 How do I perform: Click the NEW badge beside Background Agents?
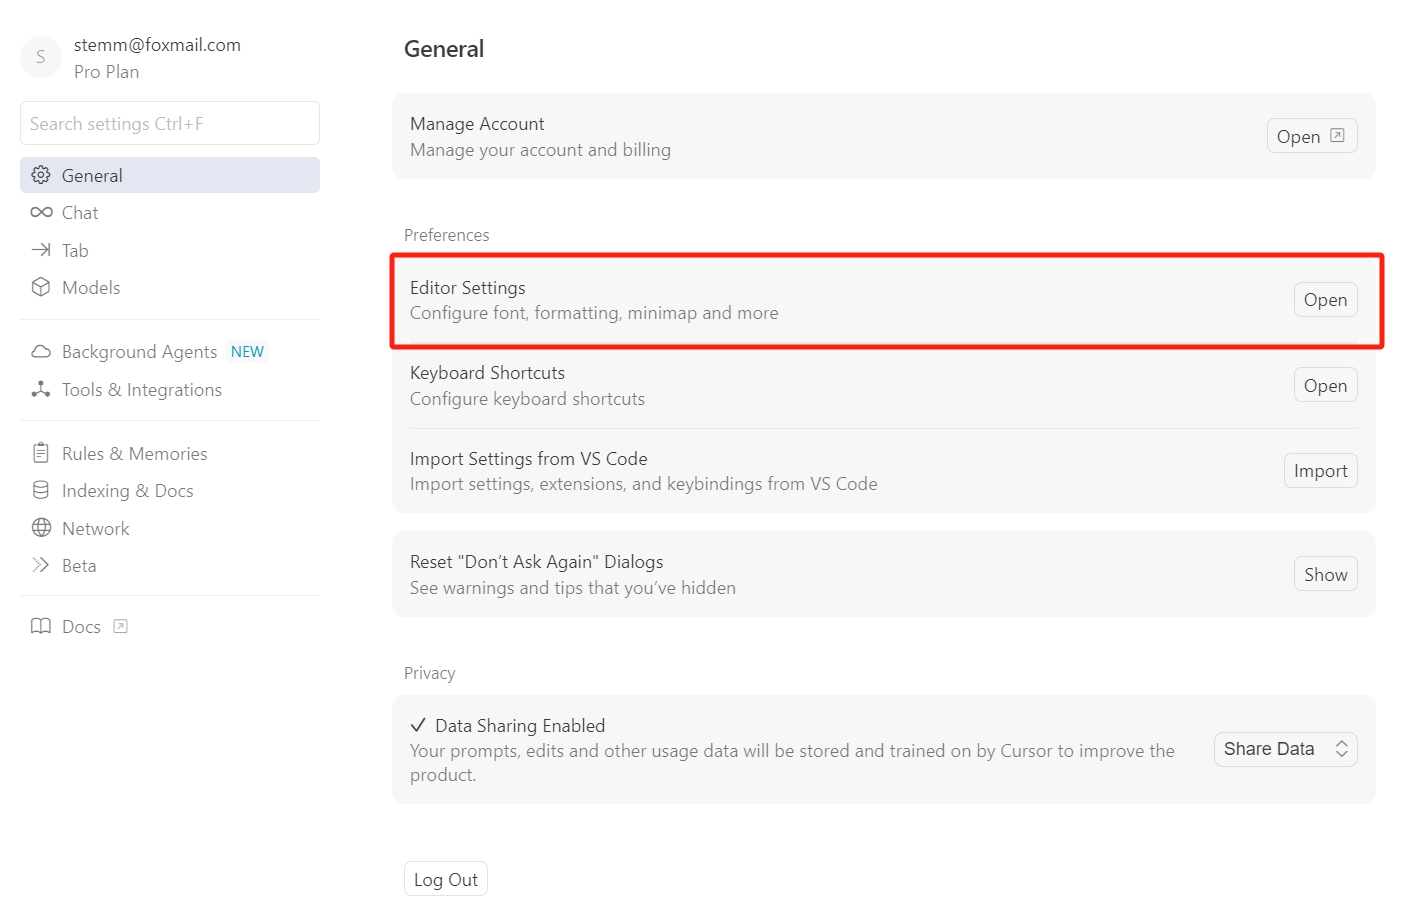(x=247, y=352)
